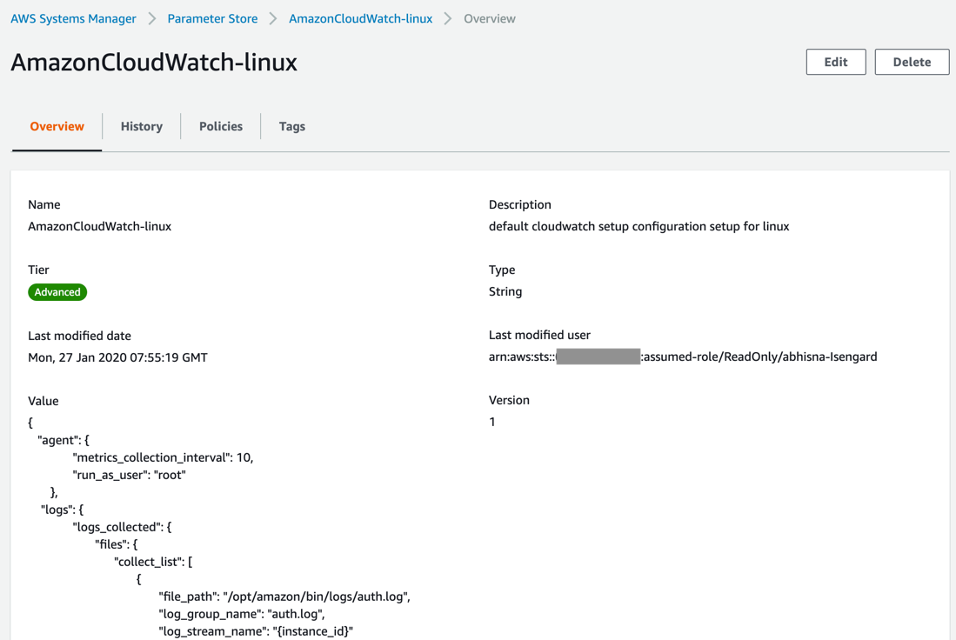Select the Overview tab
Screen dimensions: 956x640
57,126
